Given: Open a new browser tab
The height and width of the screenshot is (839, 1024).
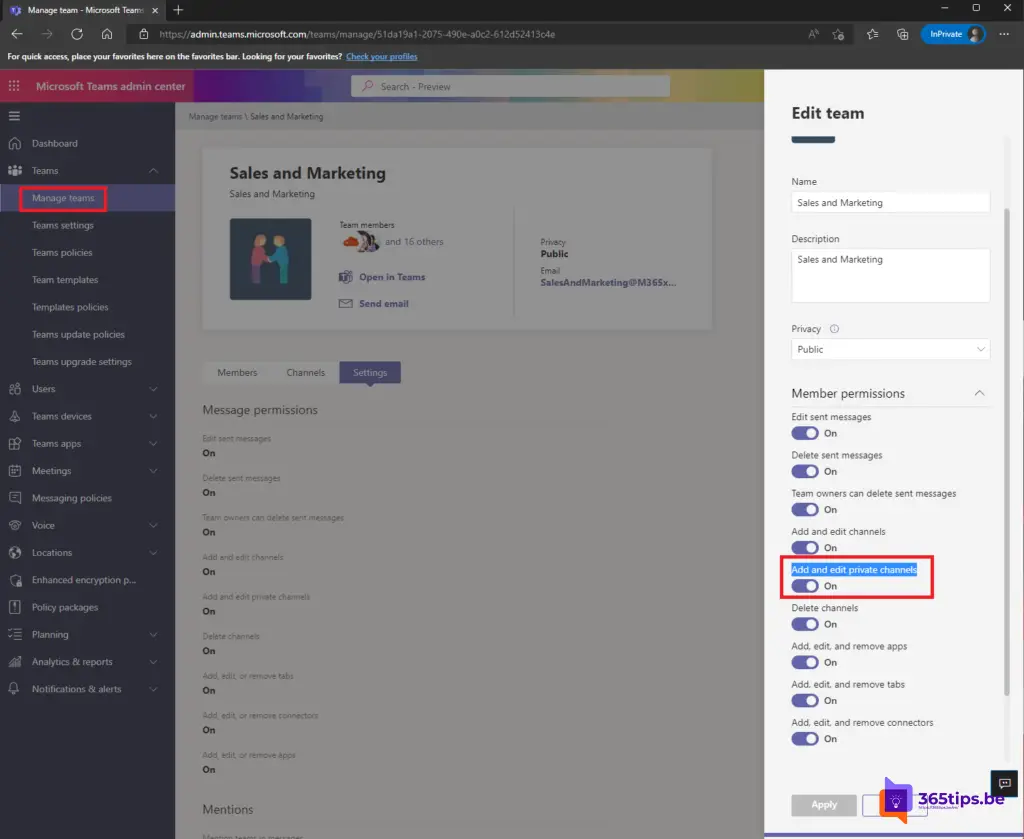Looking at the screenshot, I should (x=178, y=10).
